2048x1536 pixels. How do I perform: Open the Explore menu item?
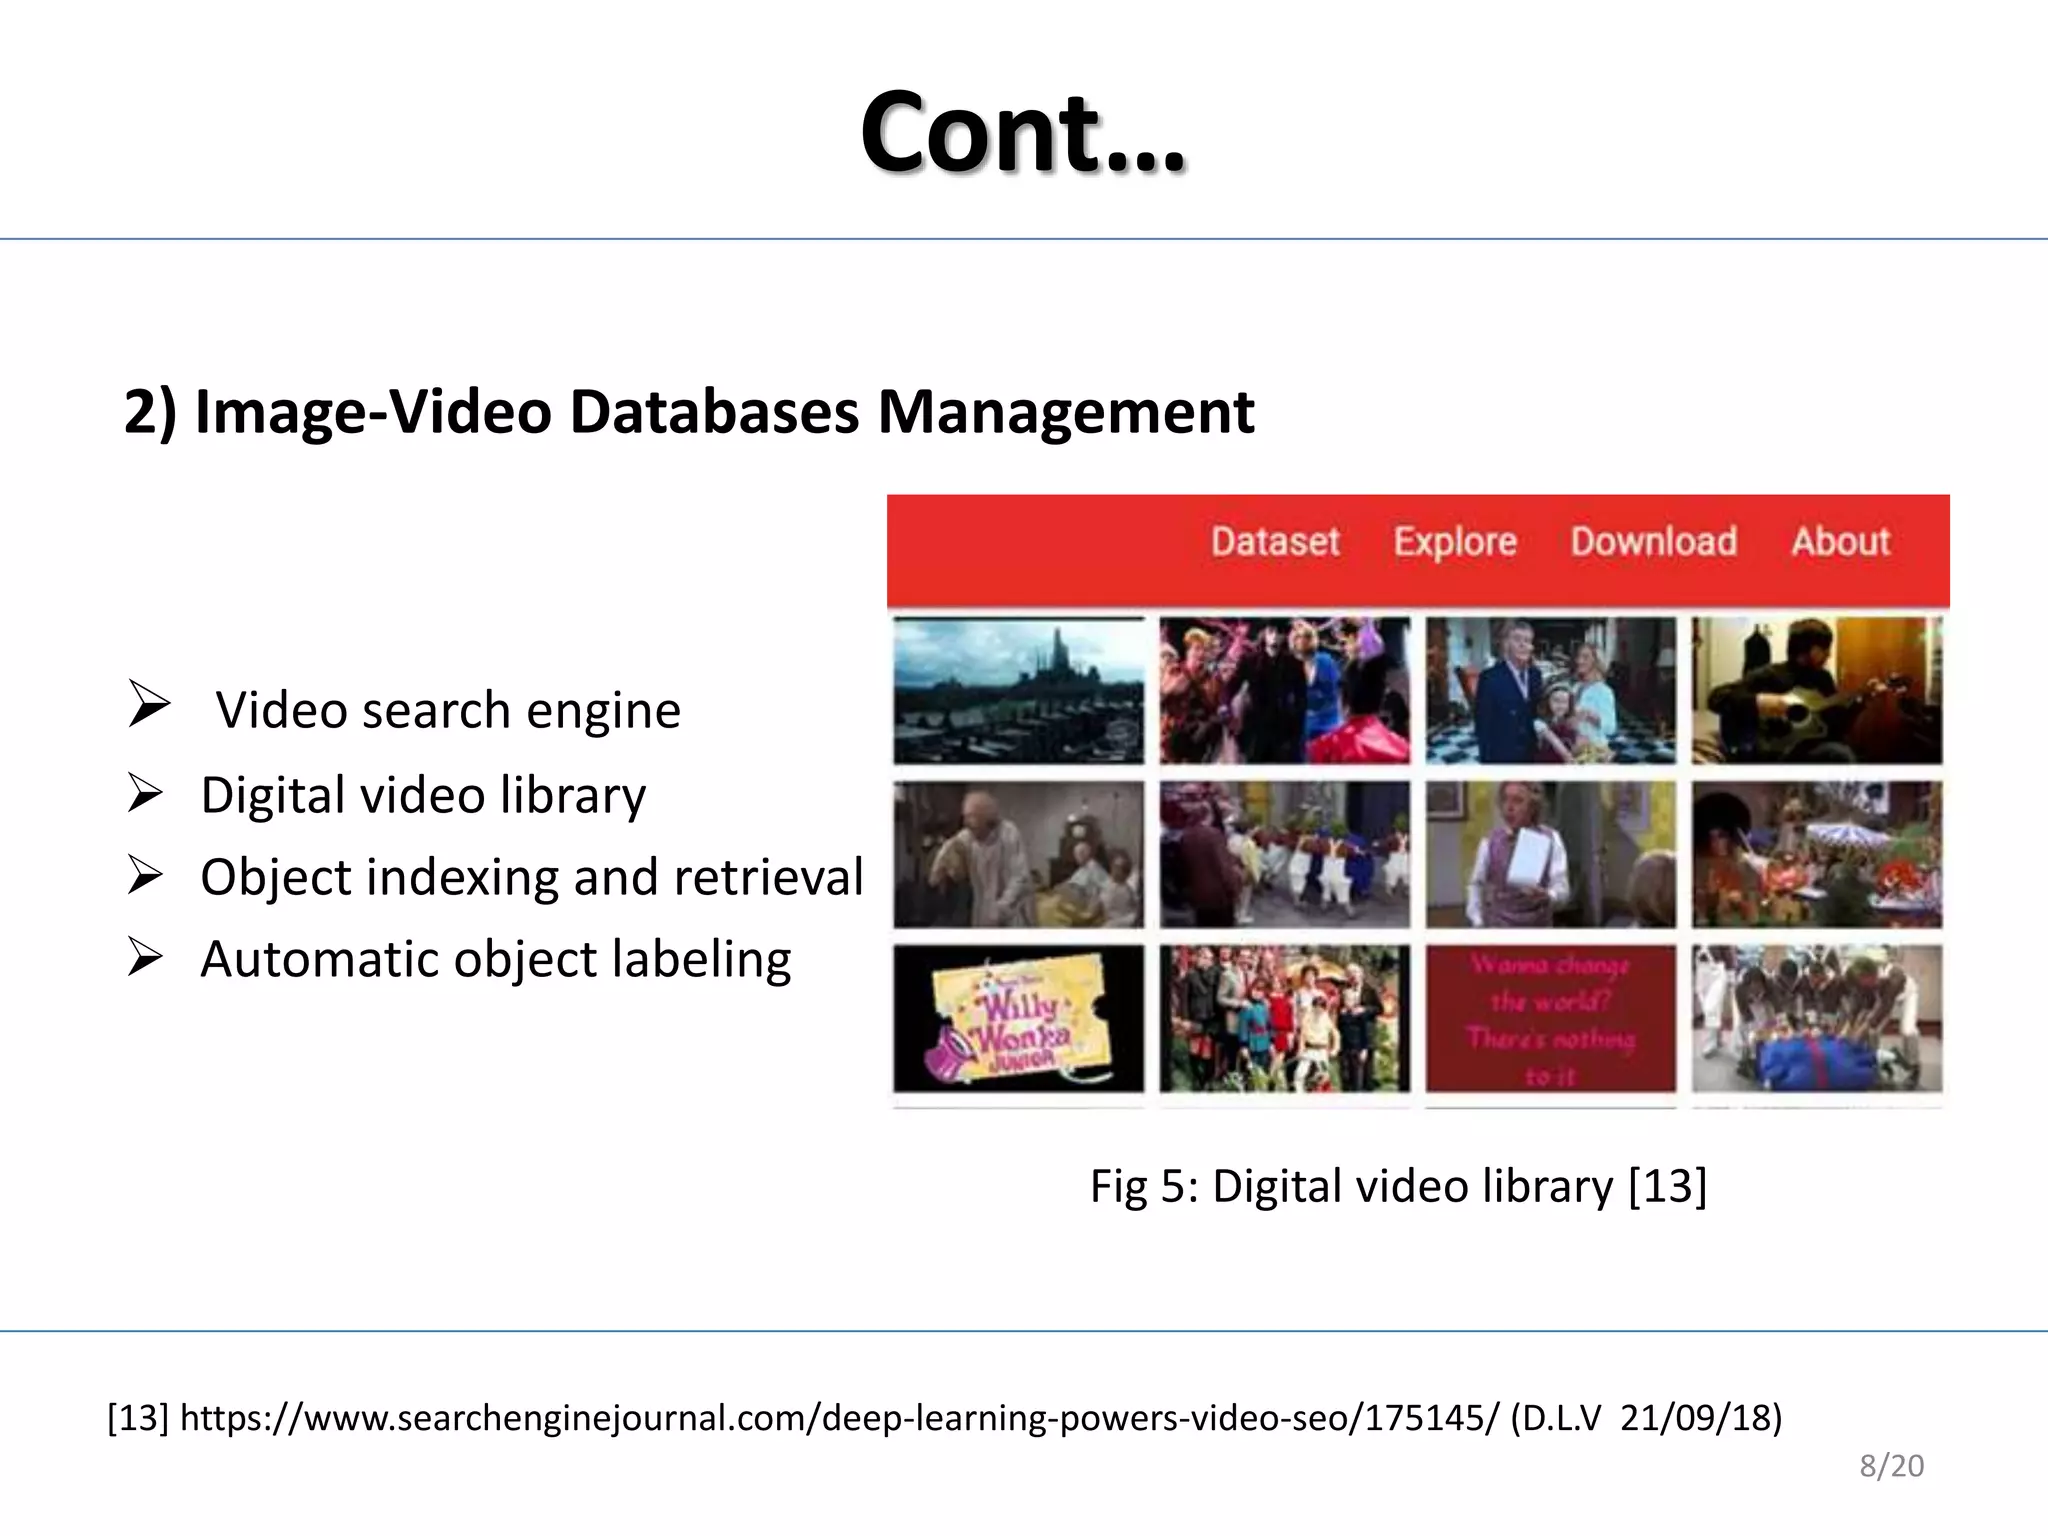pos(1455,542)
